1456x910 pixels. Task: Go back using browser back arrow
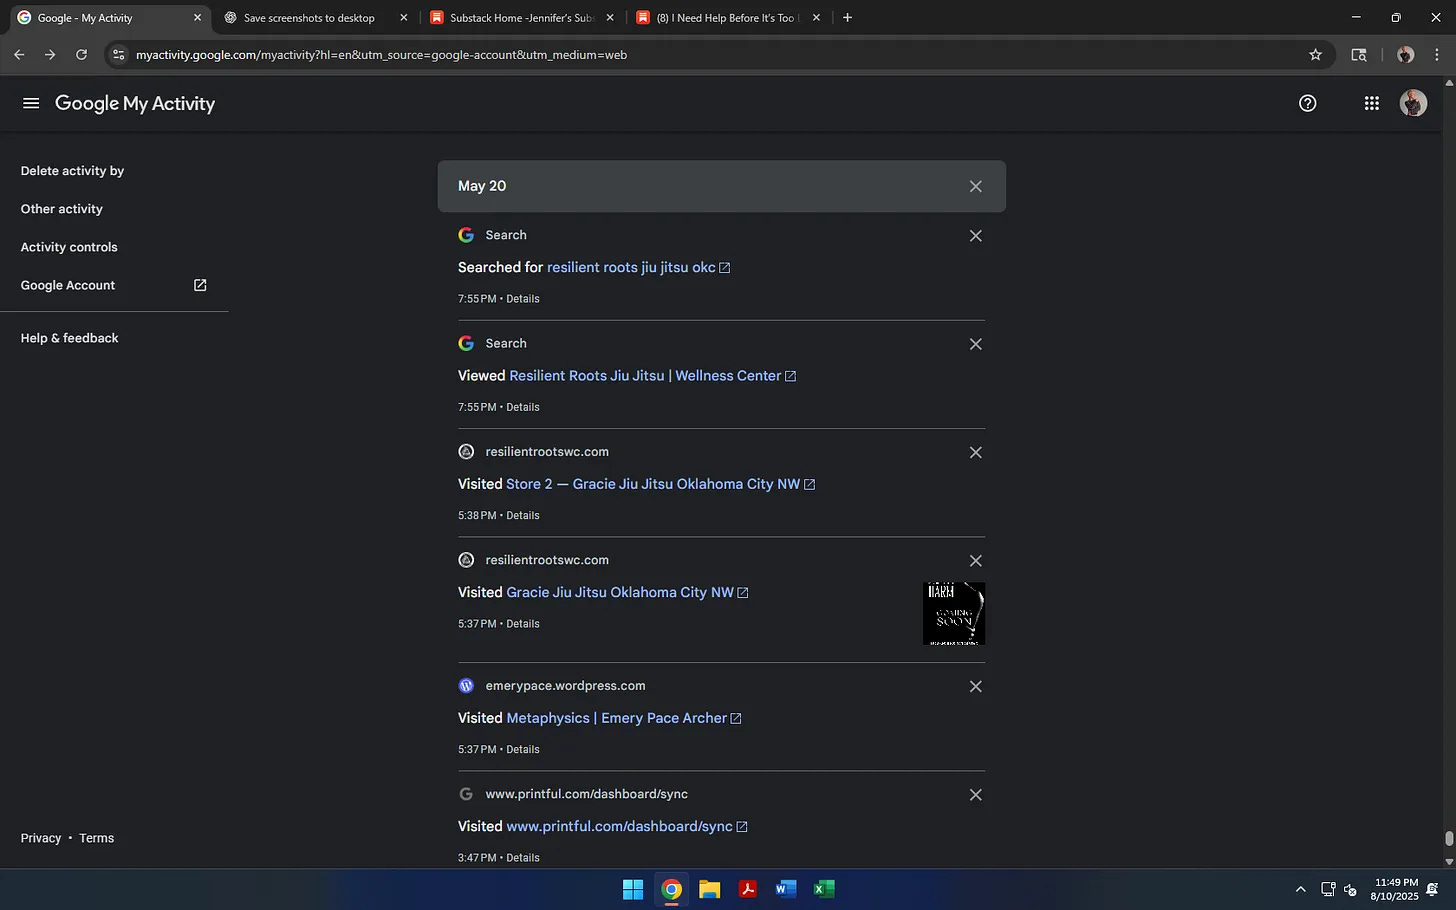pos(19,55)
